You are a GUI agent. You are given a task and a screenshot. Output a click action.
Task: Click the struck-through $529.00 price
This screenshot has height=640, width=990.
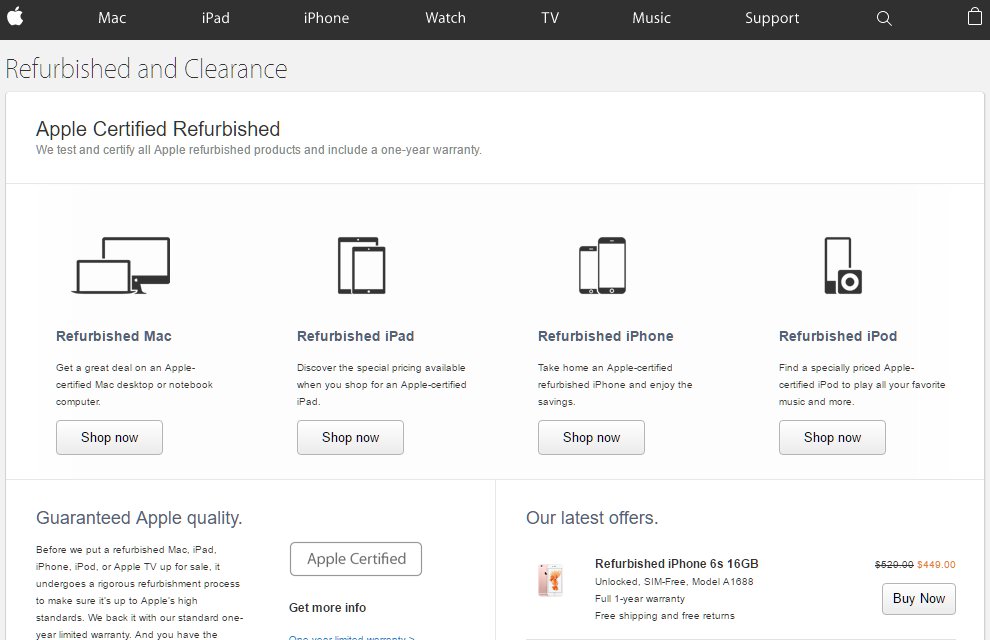(894, 564)
